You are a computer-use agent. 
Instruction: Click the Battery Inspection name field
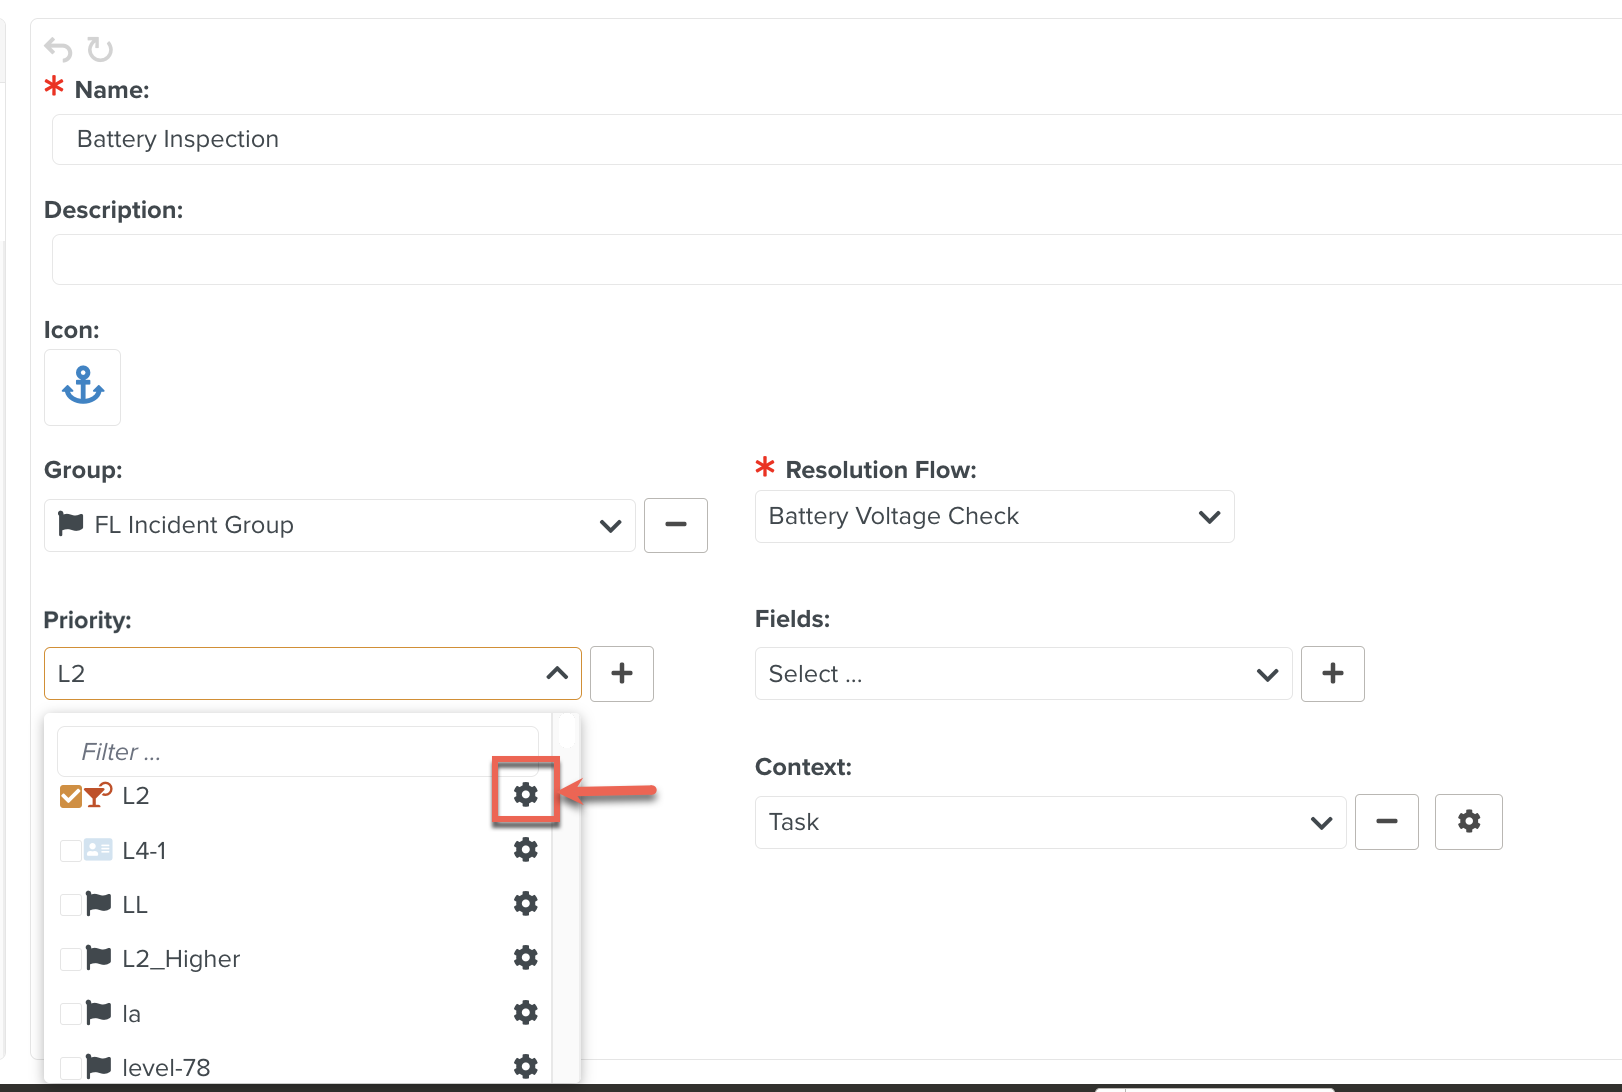point(400,139)
